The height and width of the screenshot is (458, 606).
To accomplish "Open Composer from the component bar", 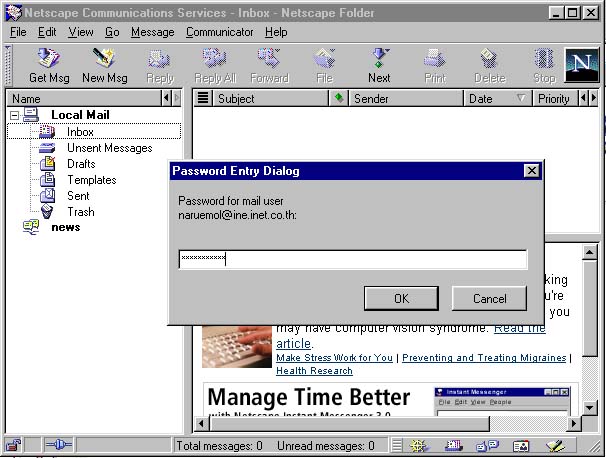I will [555, 446].
